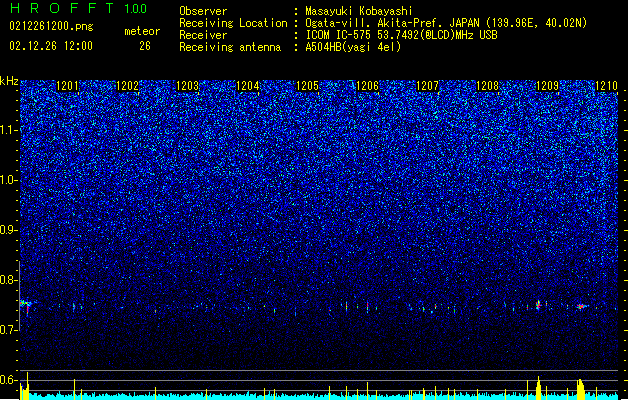Click the Observer label
Viewport: 629px width, 400px height.
click(203, 11)
